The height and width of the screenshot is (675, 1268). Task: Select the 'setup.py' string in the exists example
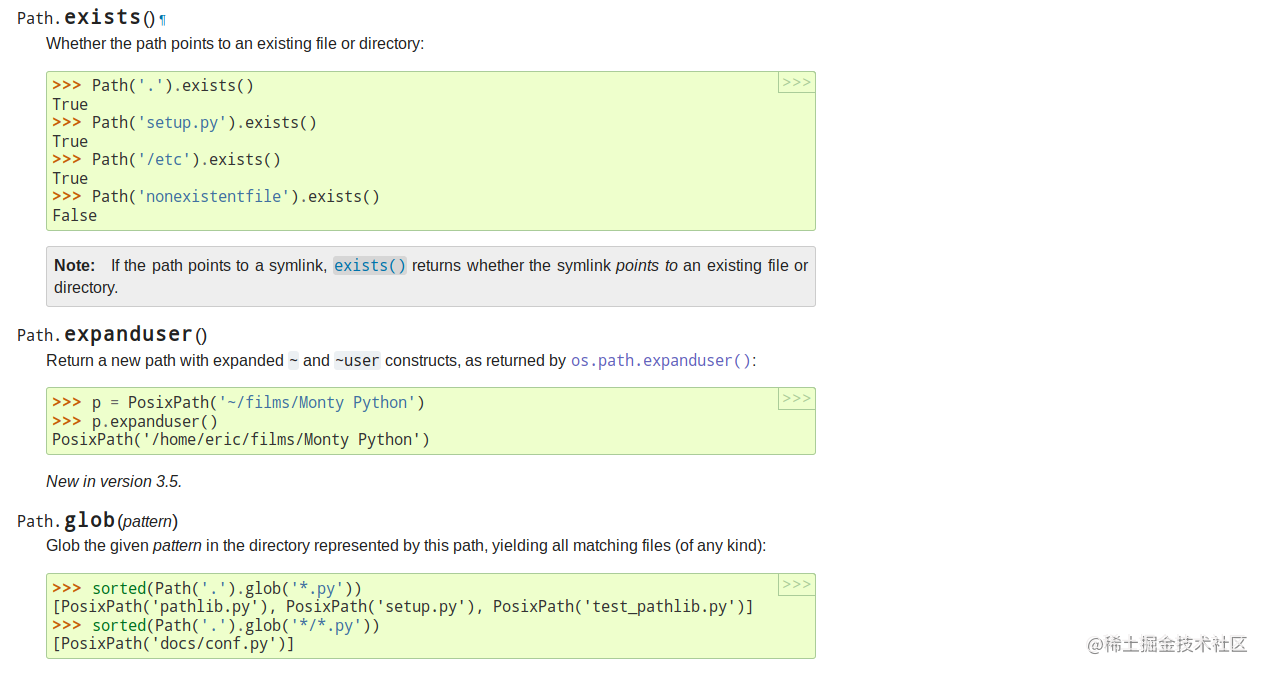183,122
